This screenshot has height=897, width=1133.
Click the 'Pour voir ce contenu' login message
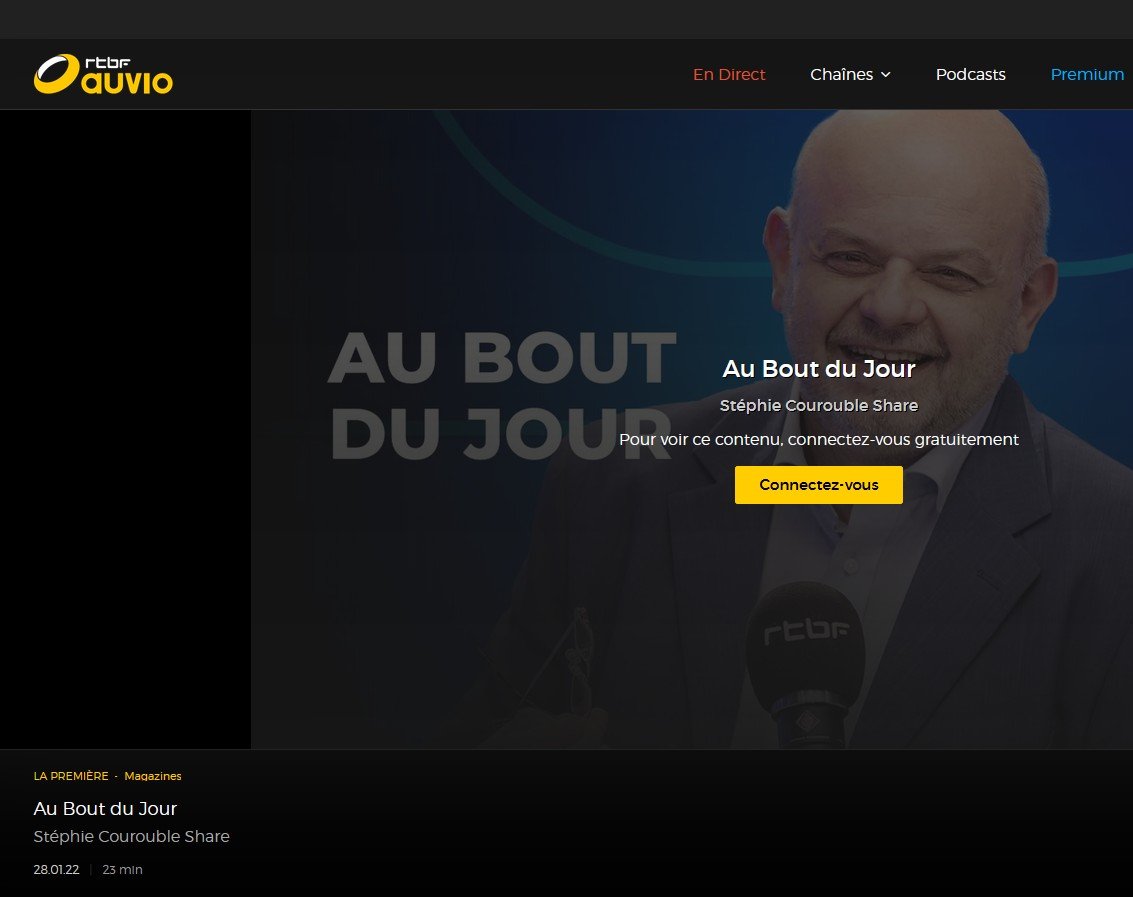(x=819, y=439)
